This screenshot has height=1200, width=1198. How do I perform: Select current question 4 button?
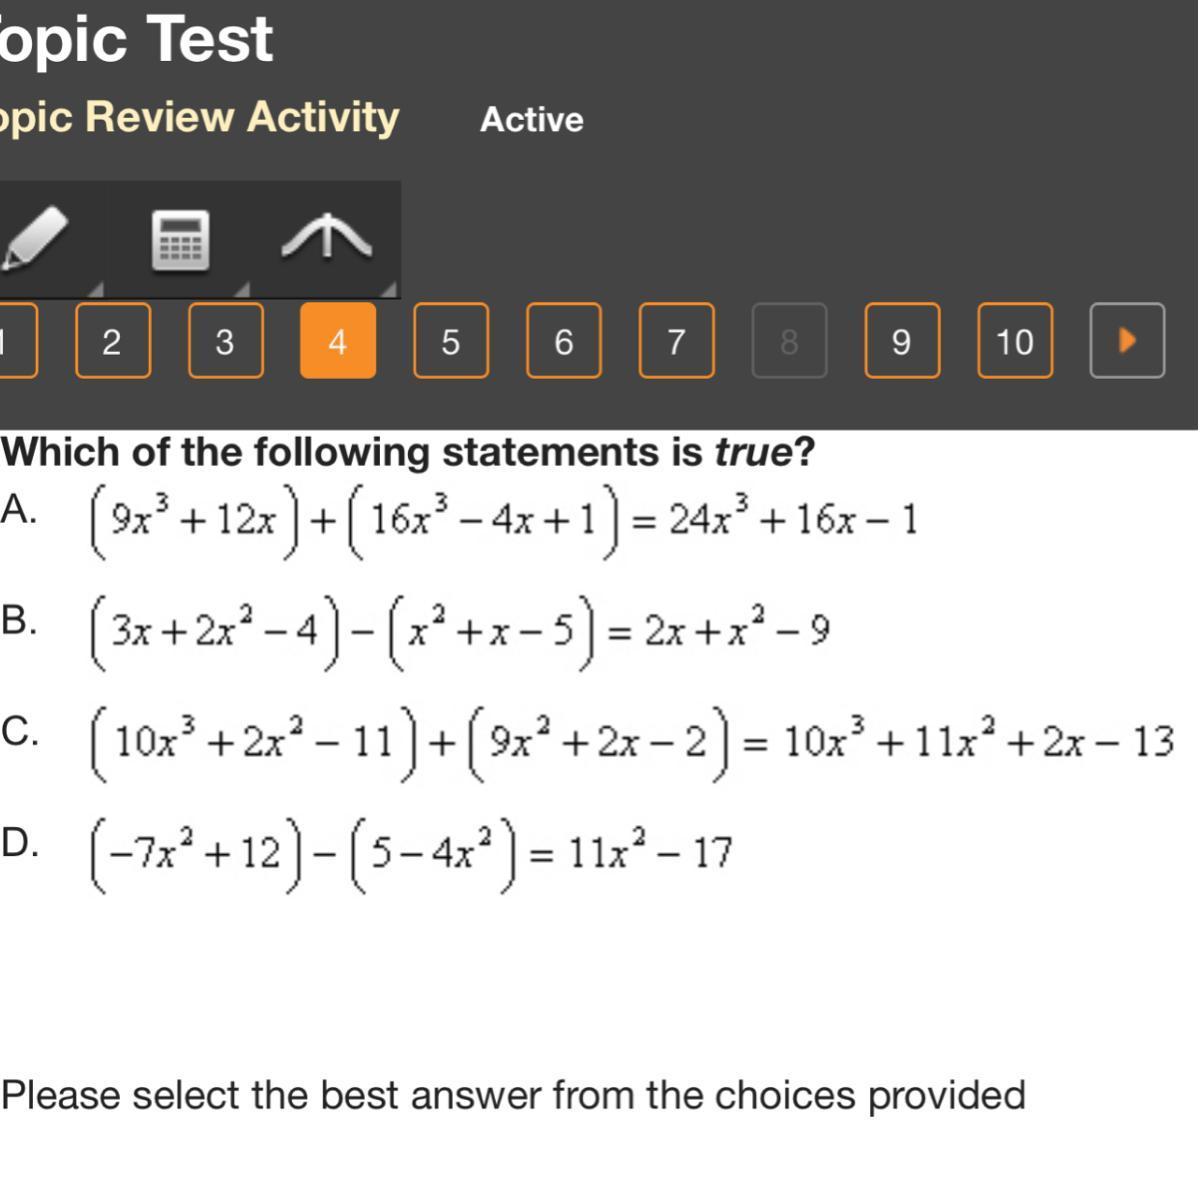coord(338,341)
